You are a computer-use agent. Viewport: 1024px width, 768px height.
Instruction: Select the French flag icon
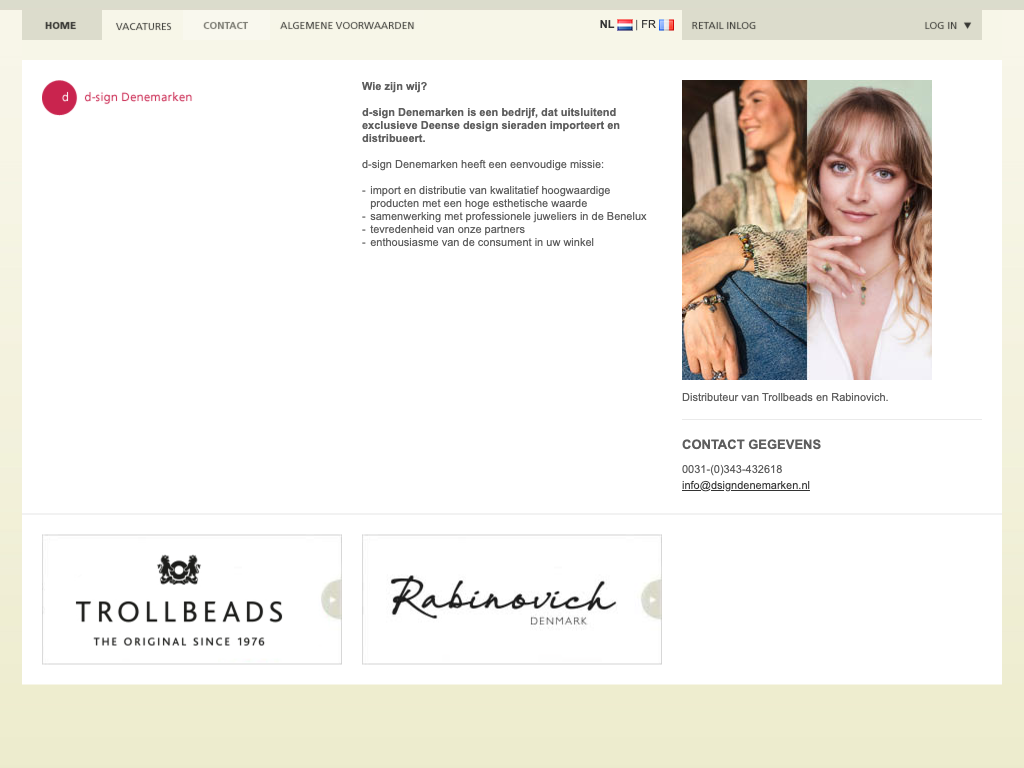point(666,25)
